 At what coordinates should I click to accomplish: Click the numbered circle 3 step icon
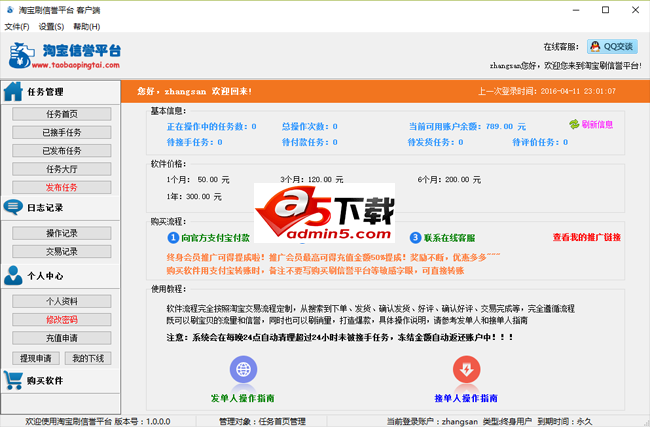[415, 238]
